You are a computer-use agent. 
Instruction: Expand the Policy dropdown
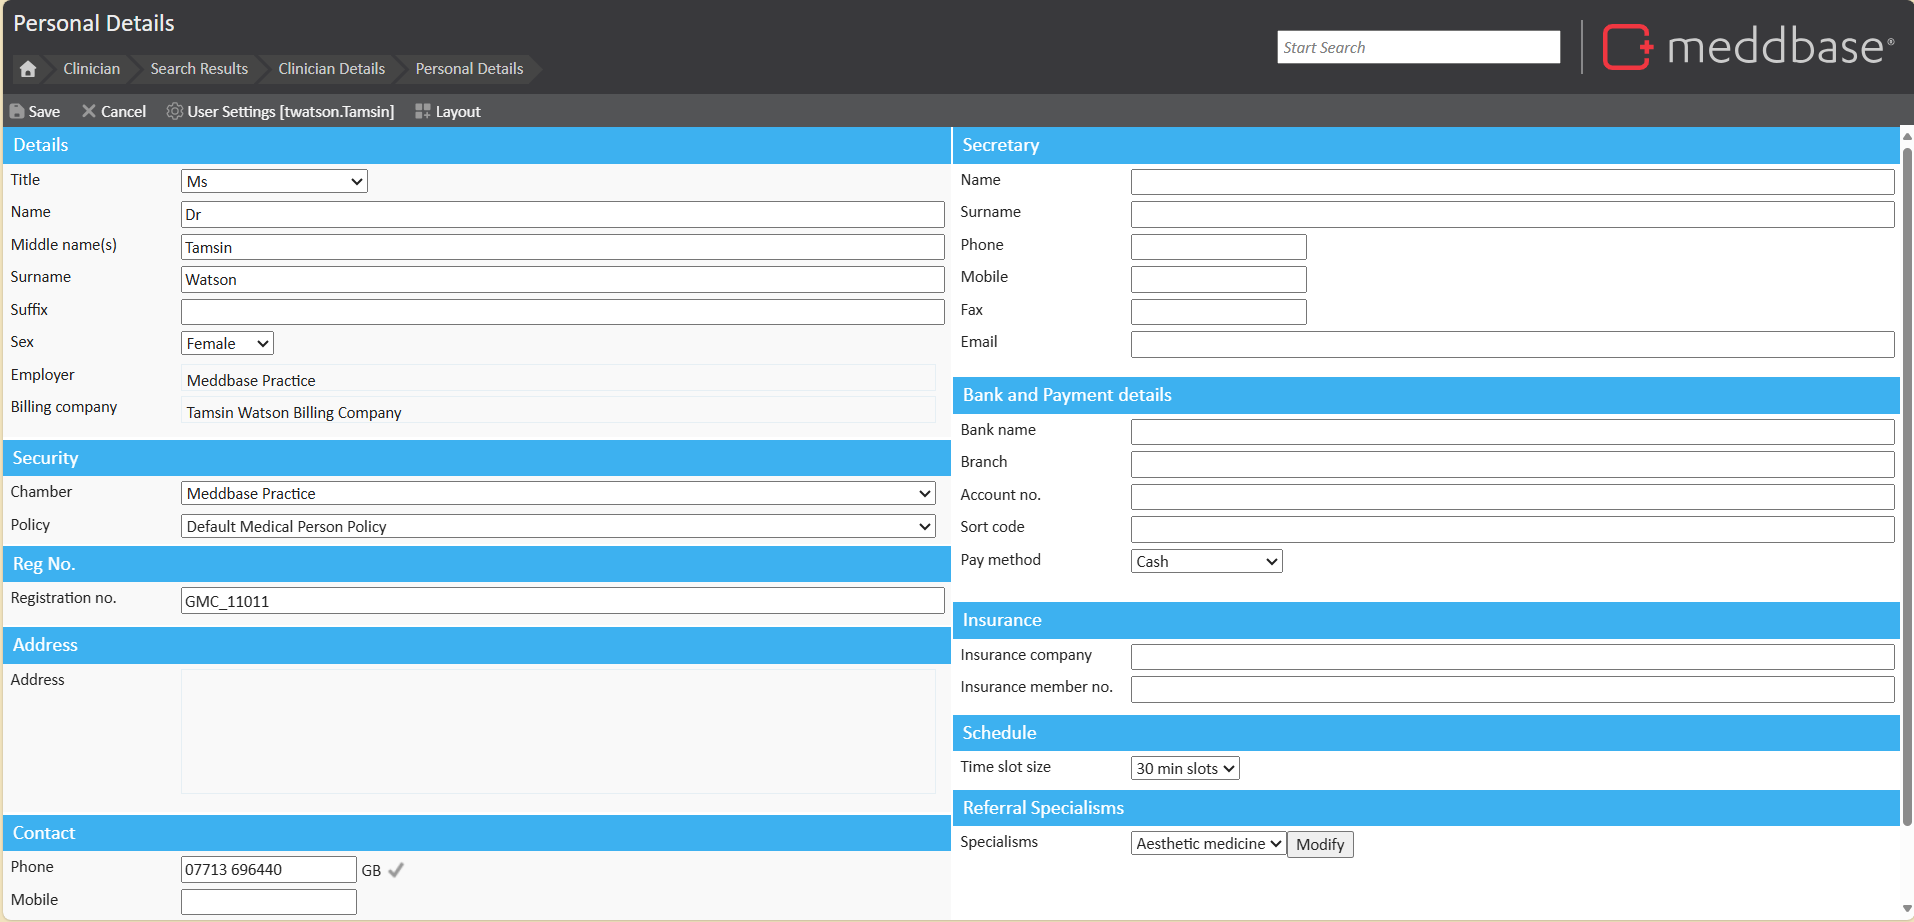(557, 526)
